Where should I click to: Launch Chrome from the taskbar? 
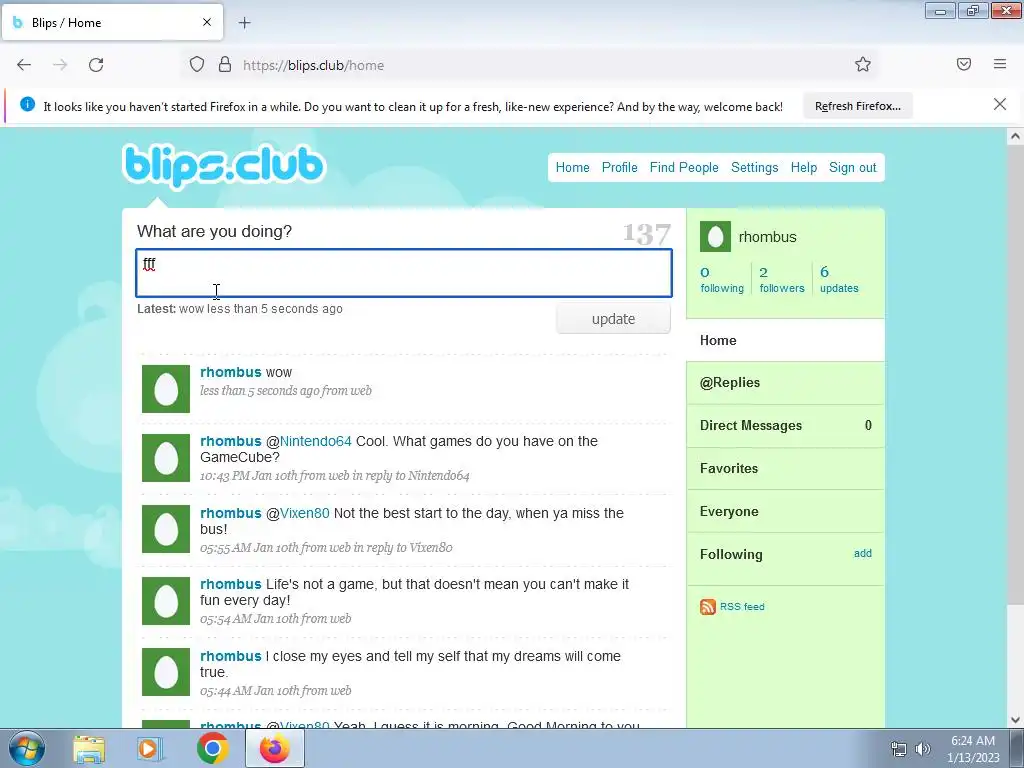tap(212, 748)
